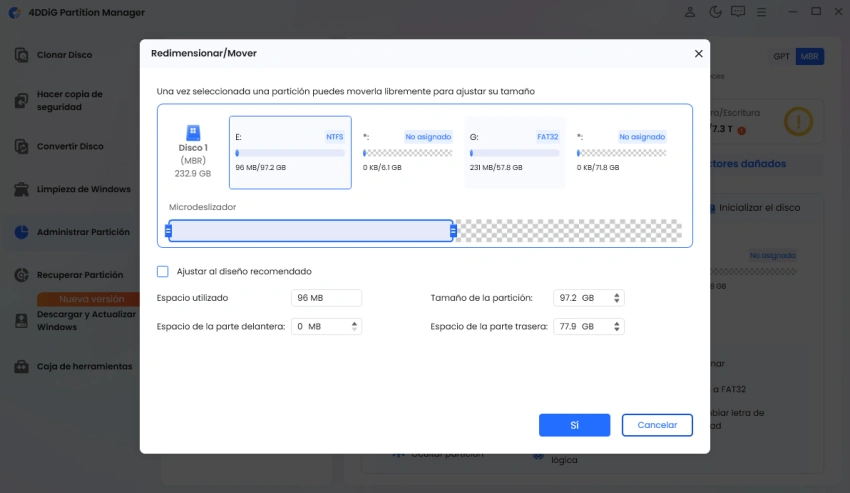The width and height of the screenshot is (850, 493).
Task: Click the Clonar Disco sidebar icon
Action: point(21,55)
